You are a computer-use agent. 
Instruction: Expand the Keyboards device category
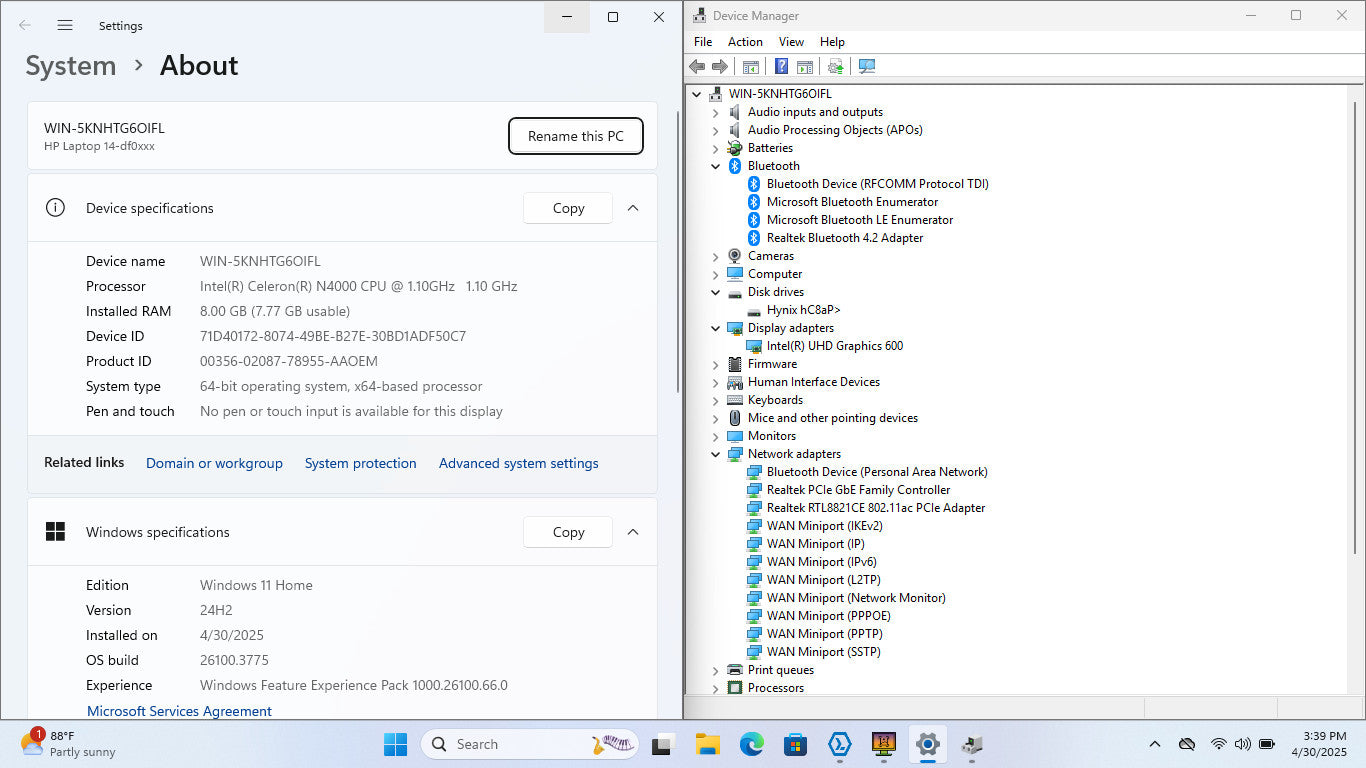click(x=715, y=400)
